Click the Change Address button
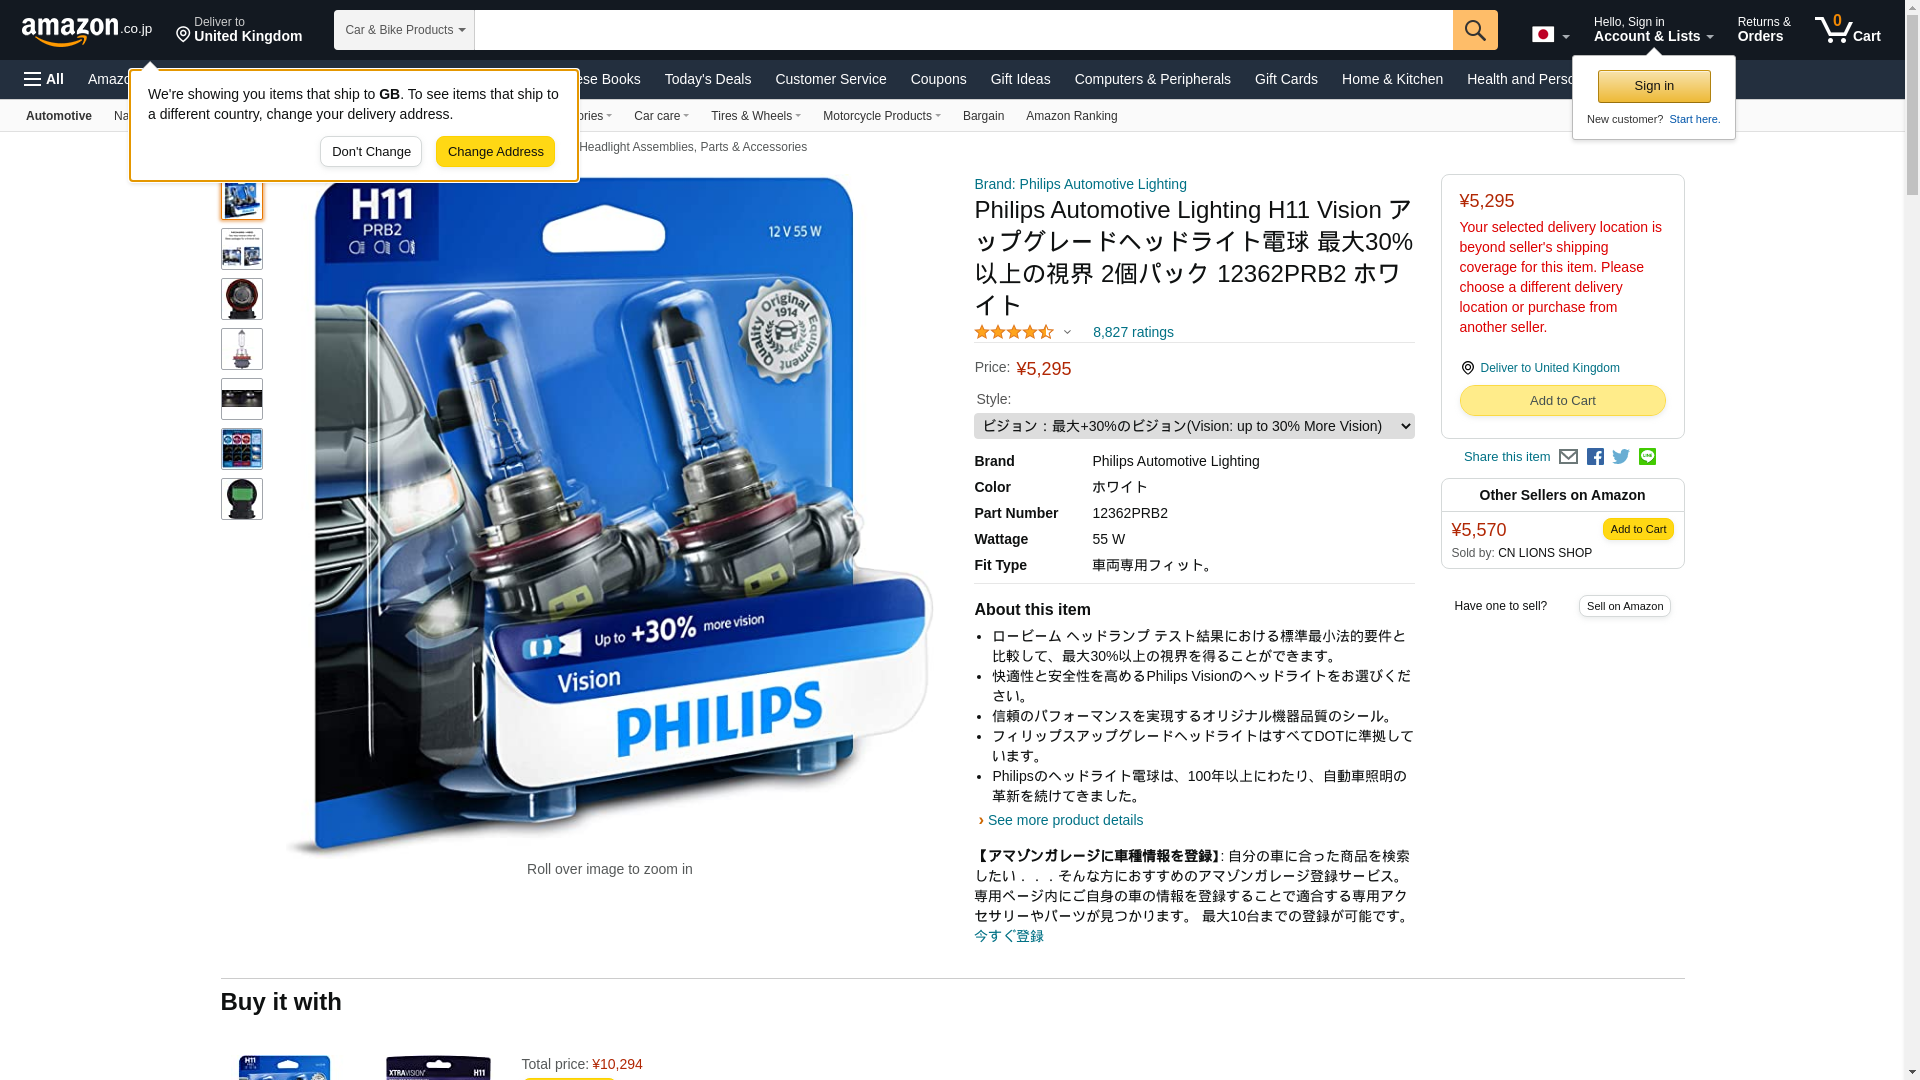This screenshot has height=1080, width=1920. pos(495,152)
